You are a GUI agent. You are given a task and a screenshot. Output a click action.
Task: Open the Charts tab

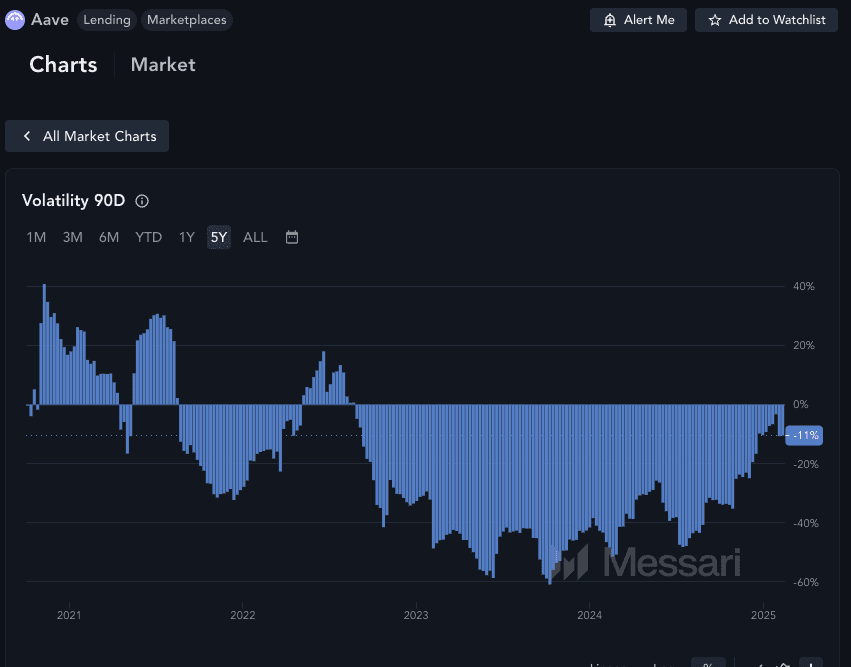[63, 65]
